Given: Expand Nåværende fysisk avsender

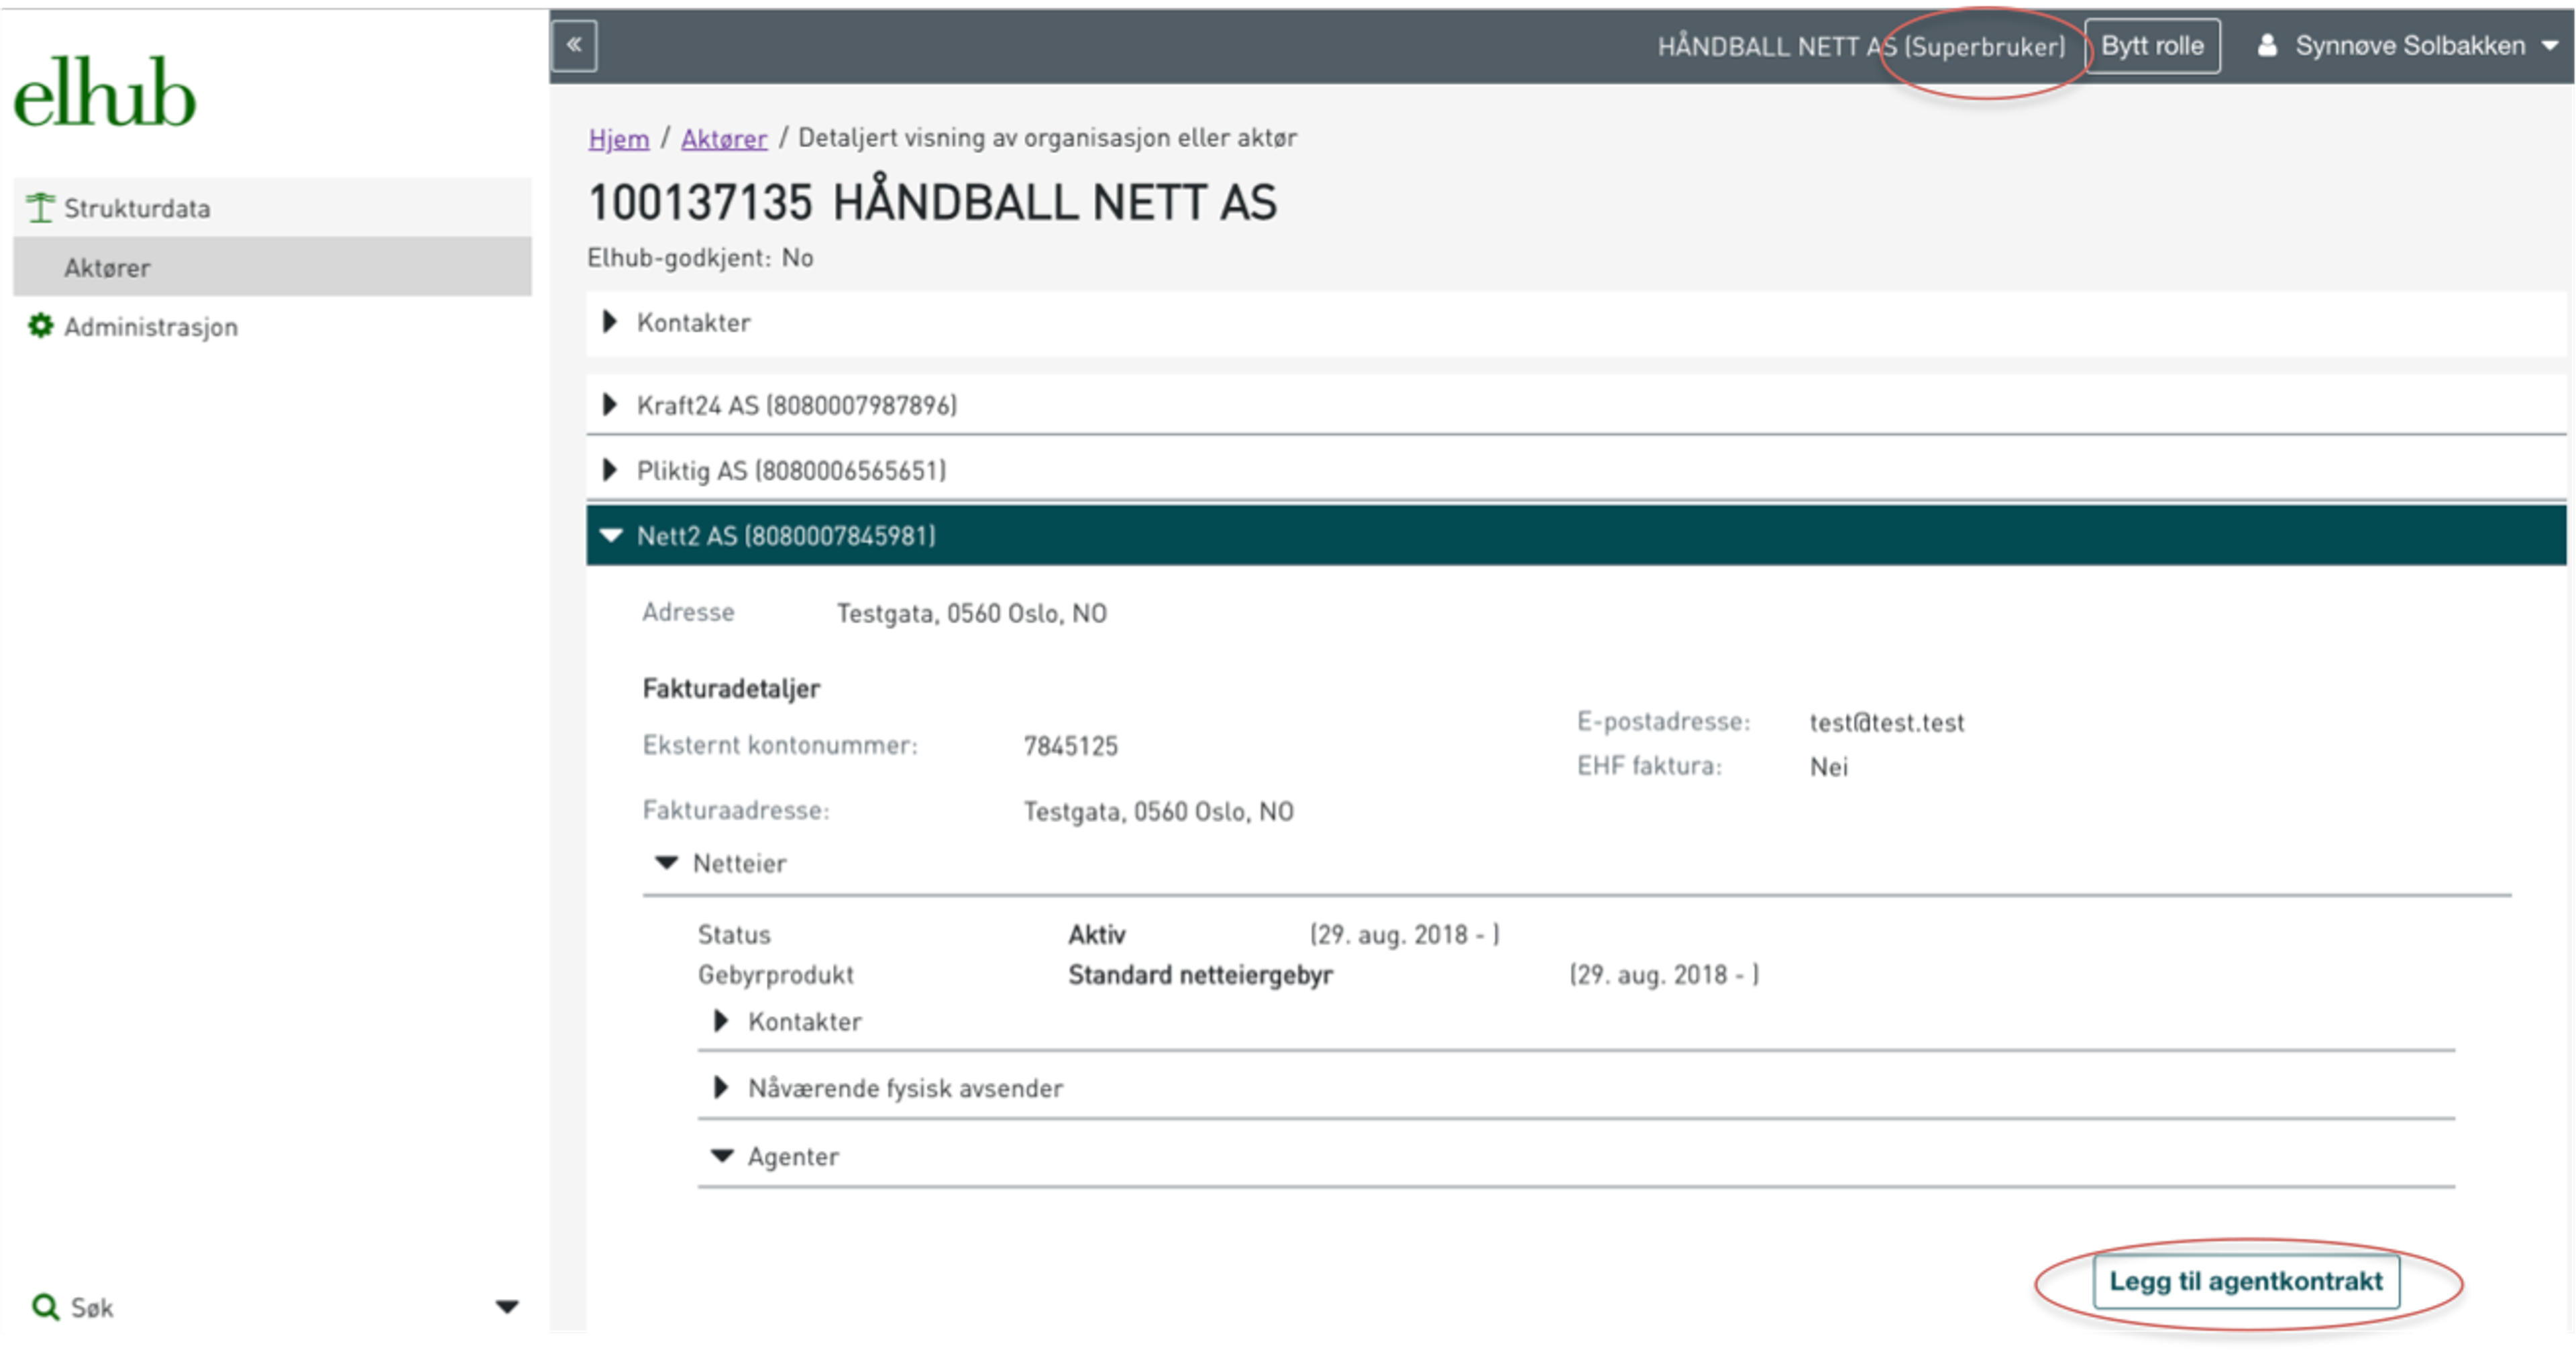Looking at the screenshot, I should (1576, 1088).
